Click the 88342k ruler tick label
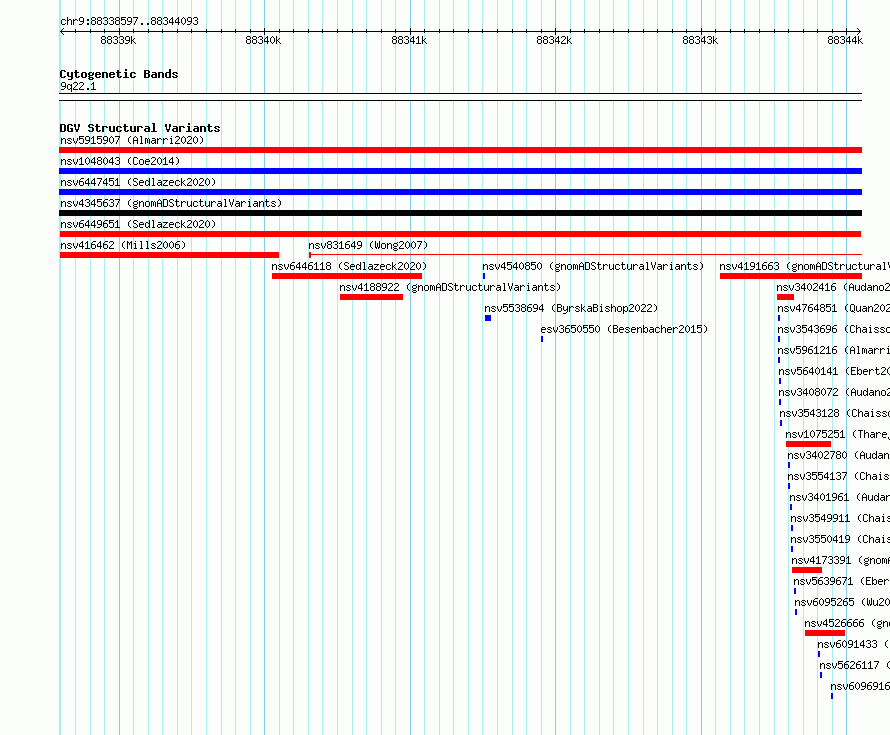Viewport: 890px width, 735px height. click(x=554, y=40)
